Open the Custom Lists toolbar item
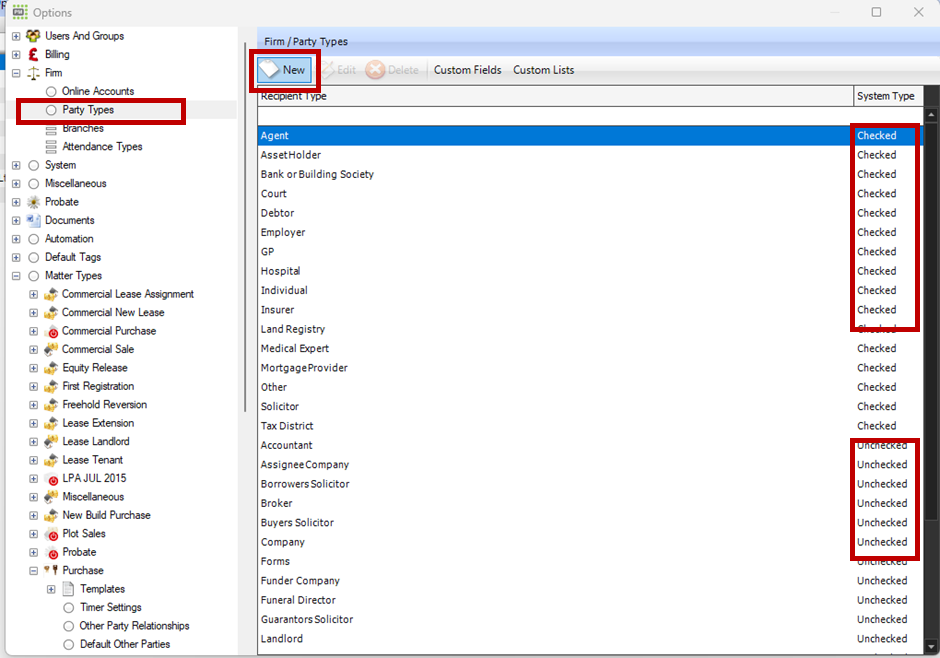Viewport: 940px width, 658px height. (543, 70)
